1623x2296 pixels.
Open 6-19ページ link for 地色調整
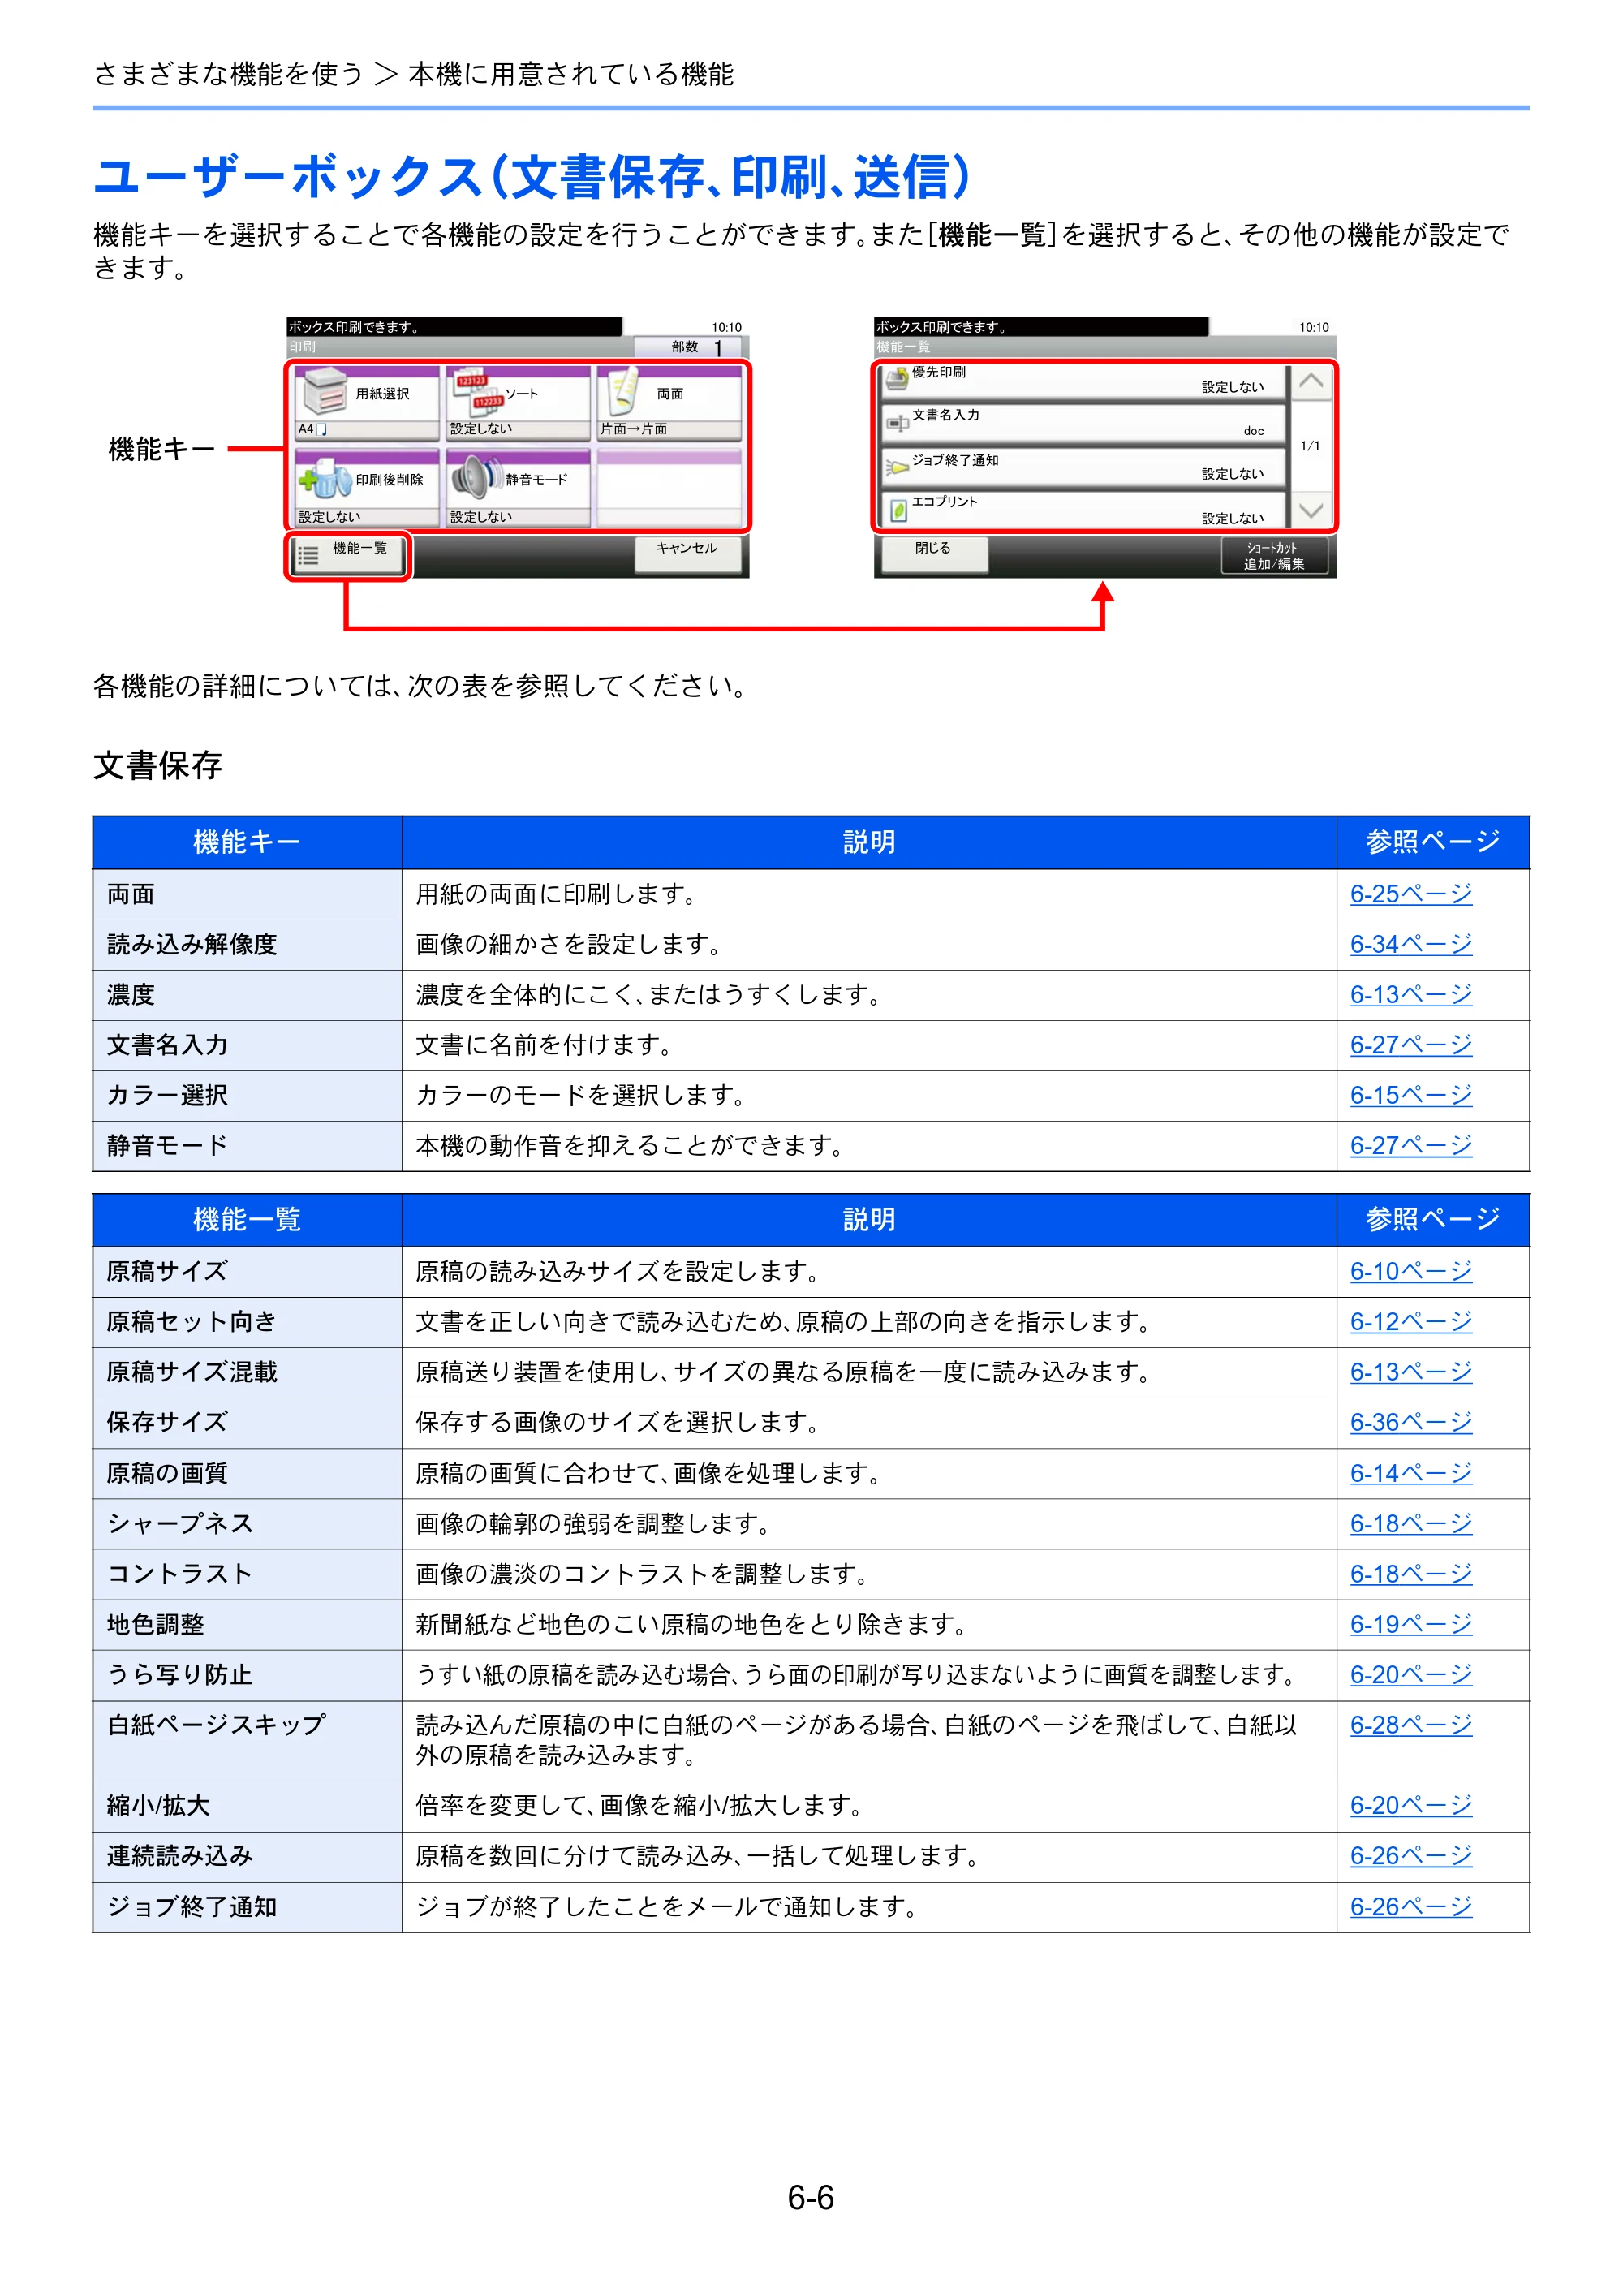pyautogui.click(x=1410, y=1624)
